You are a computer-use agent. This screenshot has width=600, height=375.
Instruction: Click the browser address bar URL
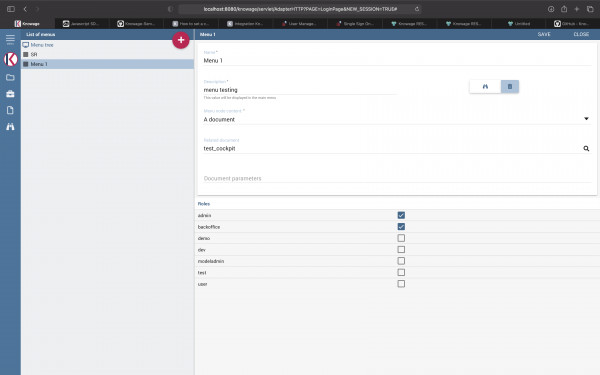[x=300, y=9]
